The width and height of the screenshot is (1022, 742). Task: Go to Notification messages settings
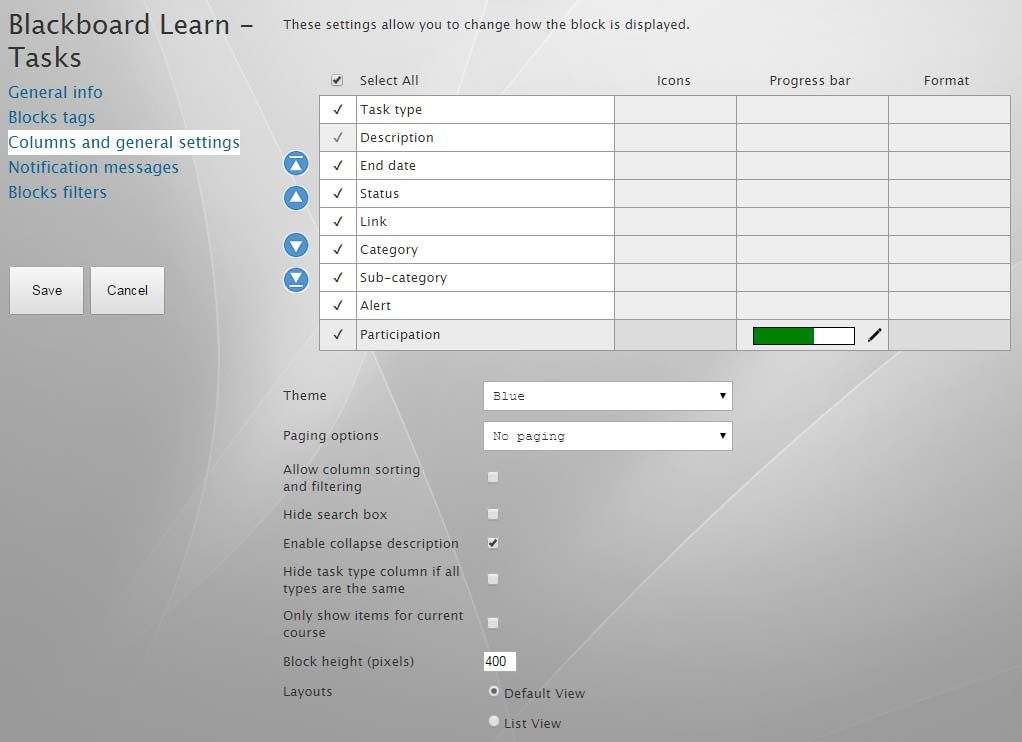click(93, 167)
